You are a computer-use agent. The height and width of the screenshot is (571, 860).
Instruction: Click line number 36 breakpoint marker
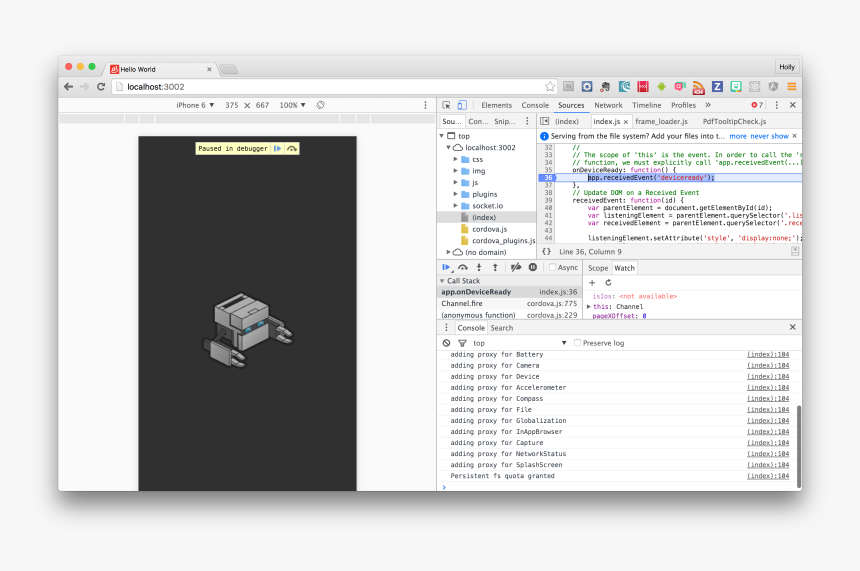pyautogui.click(x=548, y=178)
